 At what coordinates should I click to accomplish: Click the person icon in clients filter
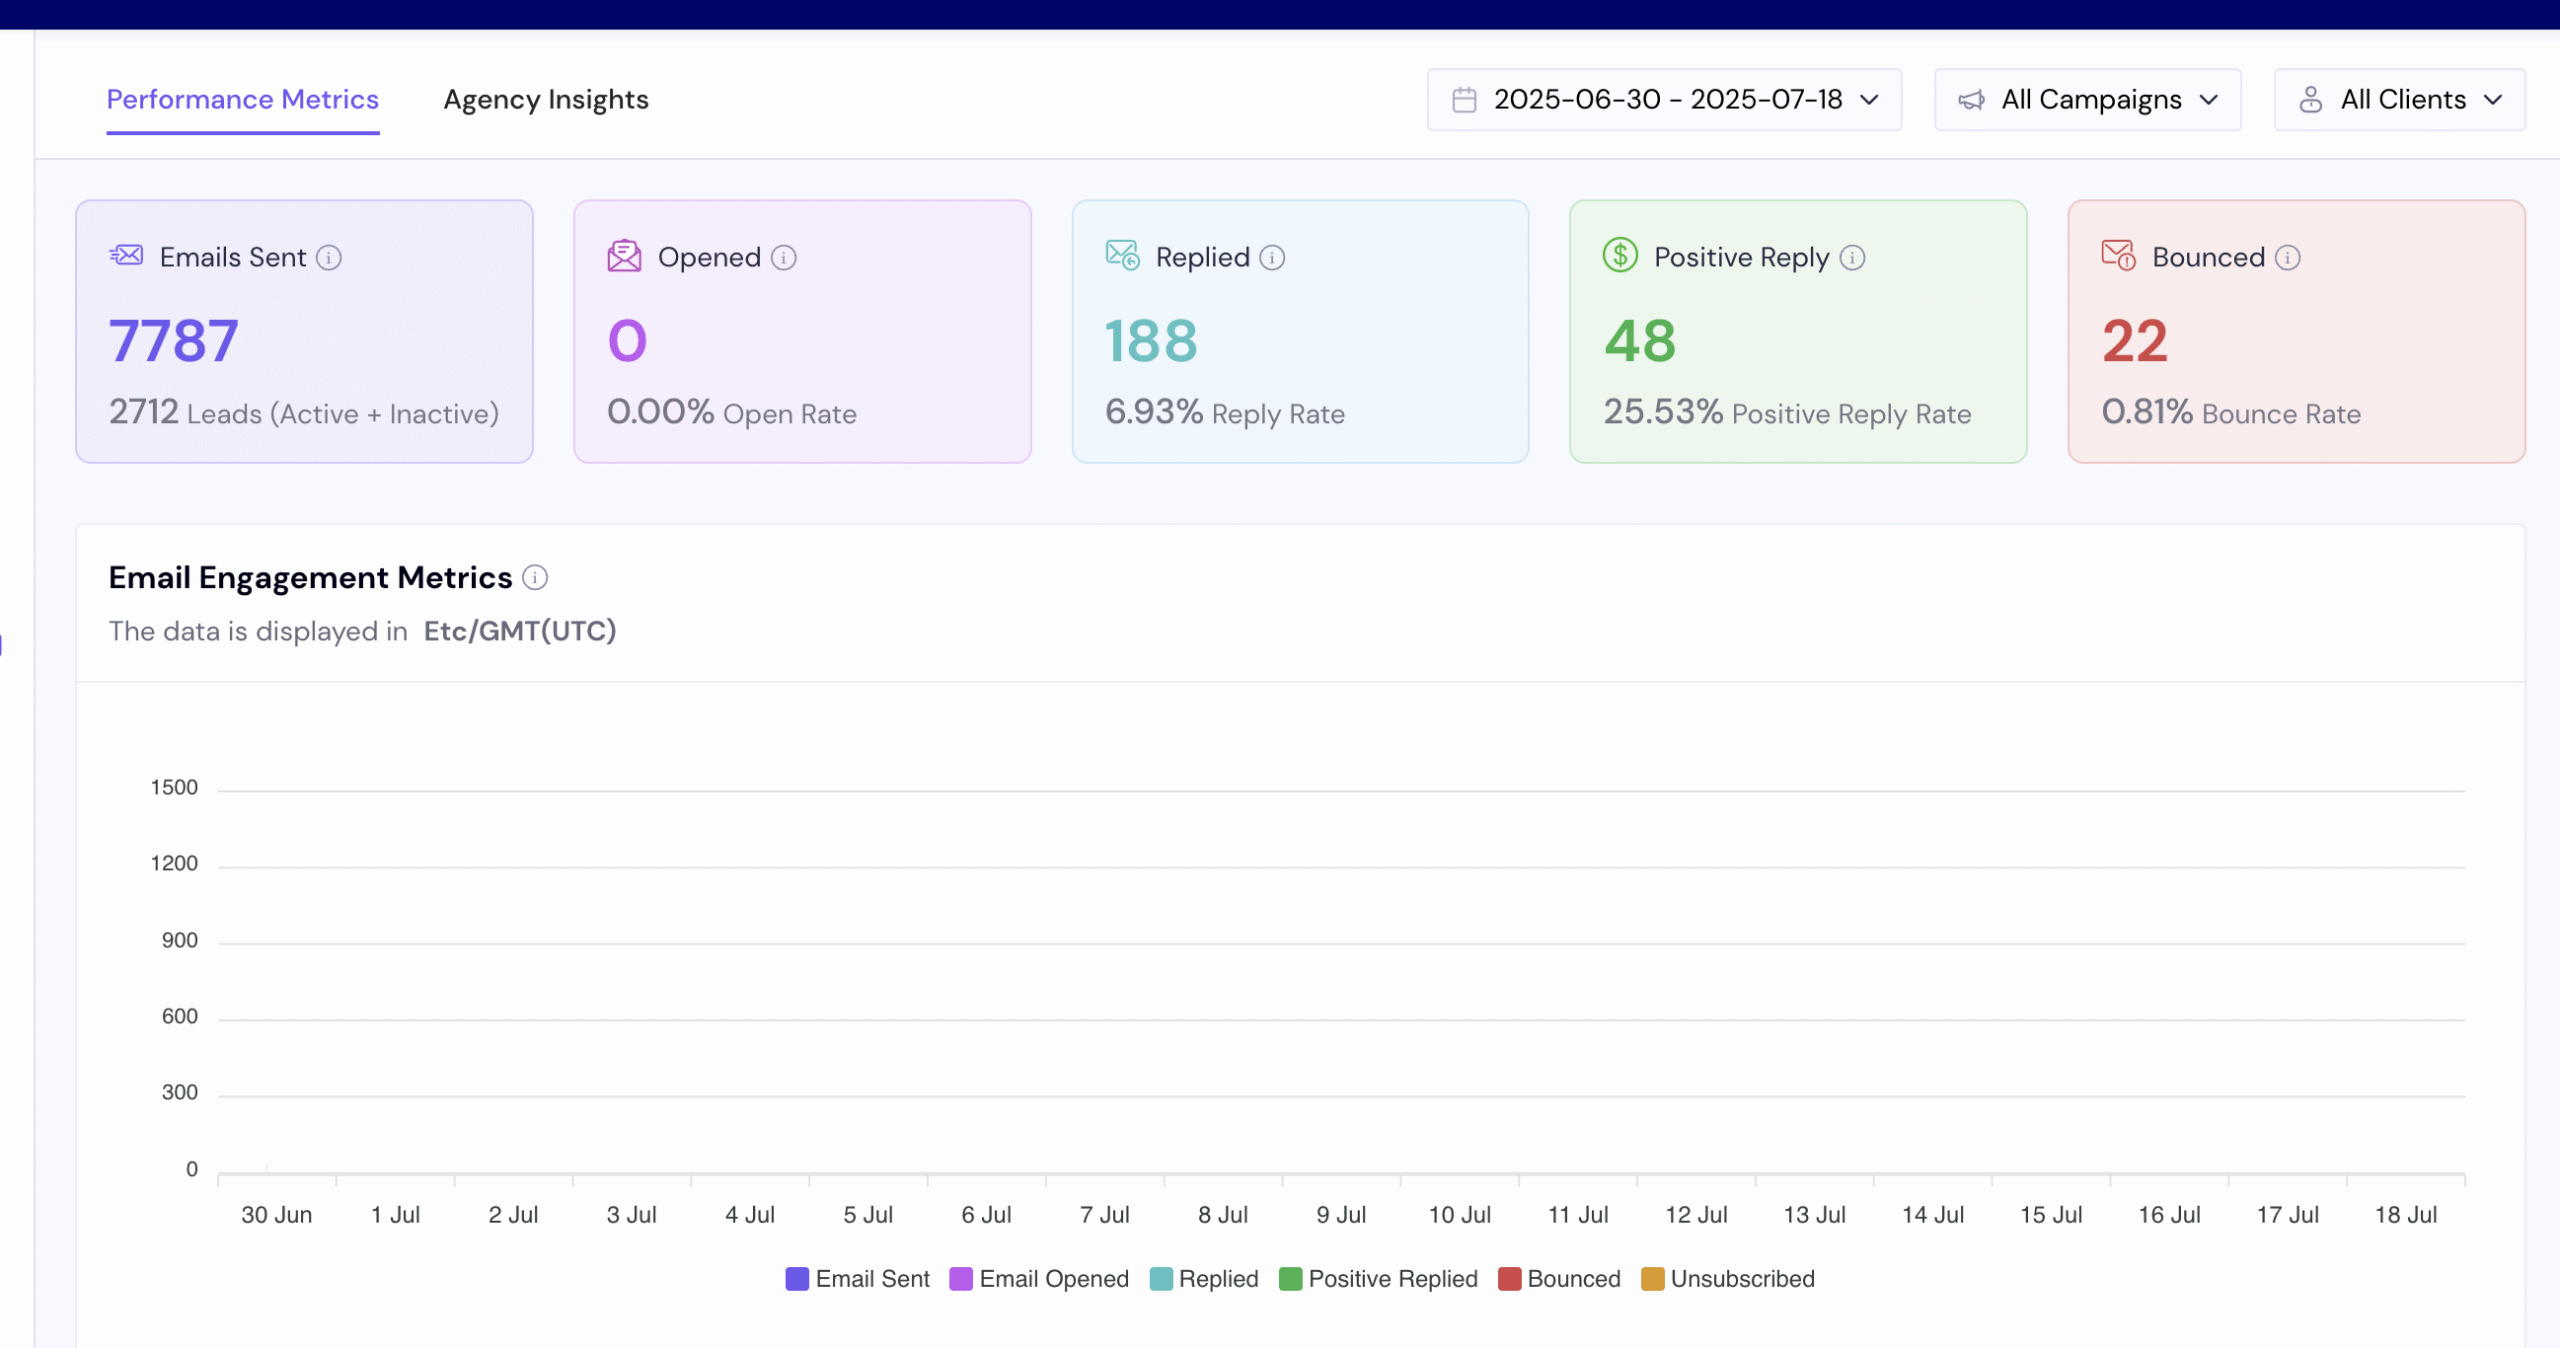2310,100
